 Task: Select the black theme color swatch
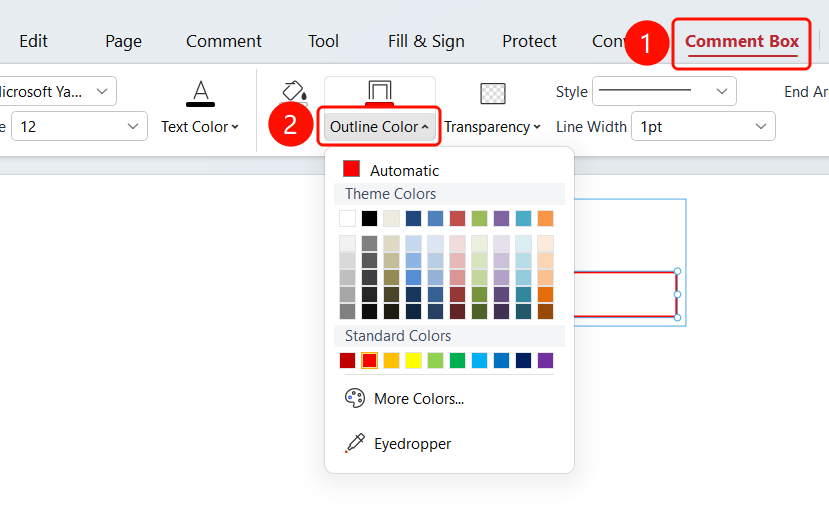[x=370, y=218]
